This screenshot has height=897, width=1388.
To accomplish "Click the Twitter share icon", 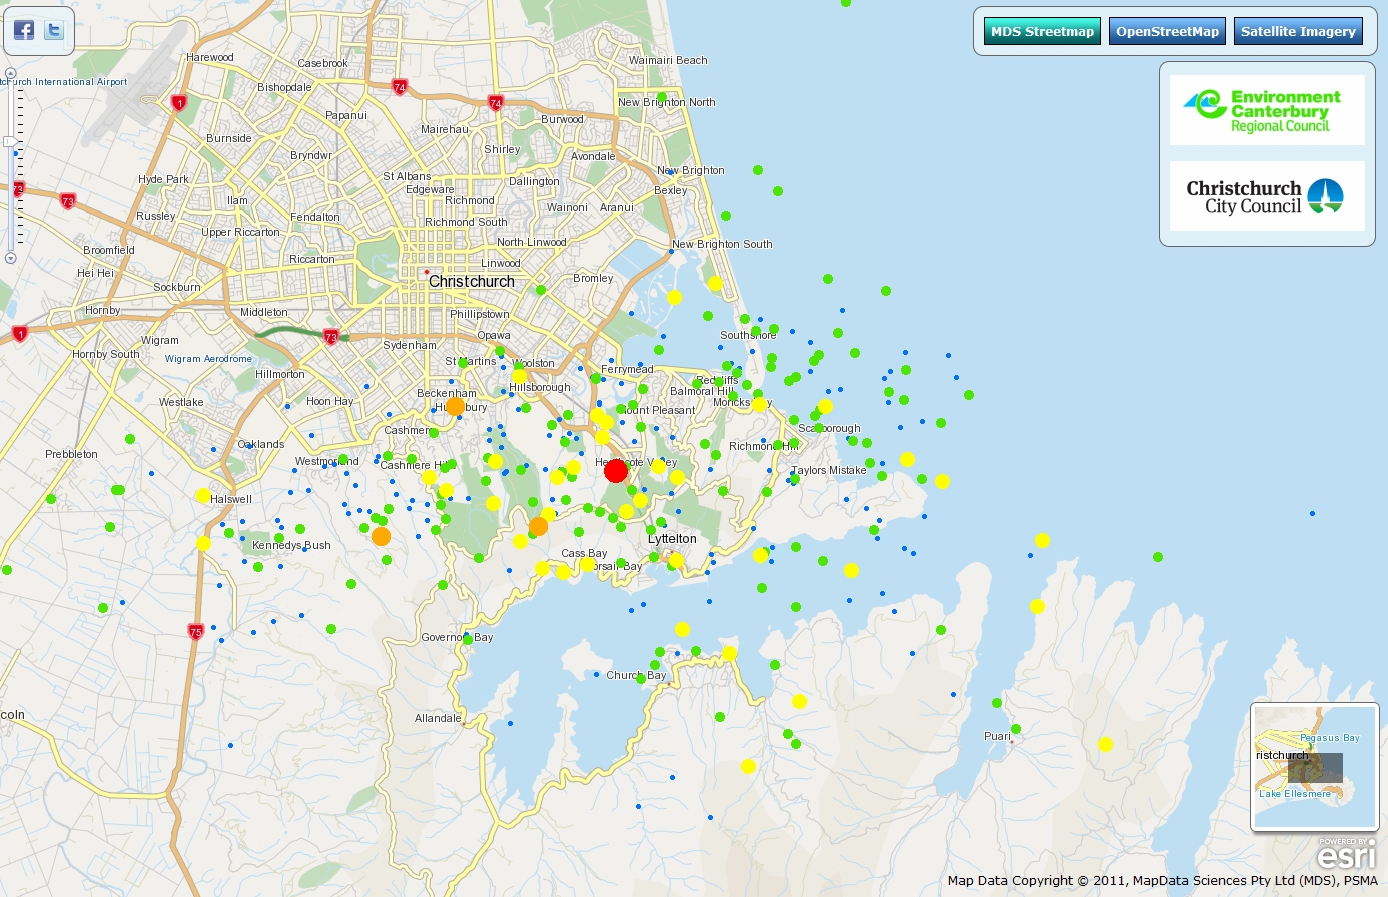I will click(54, 30).
